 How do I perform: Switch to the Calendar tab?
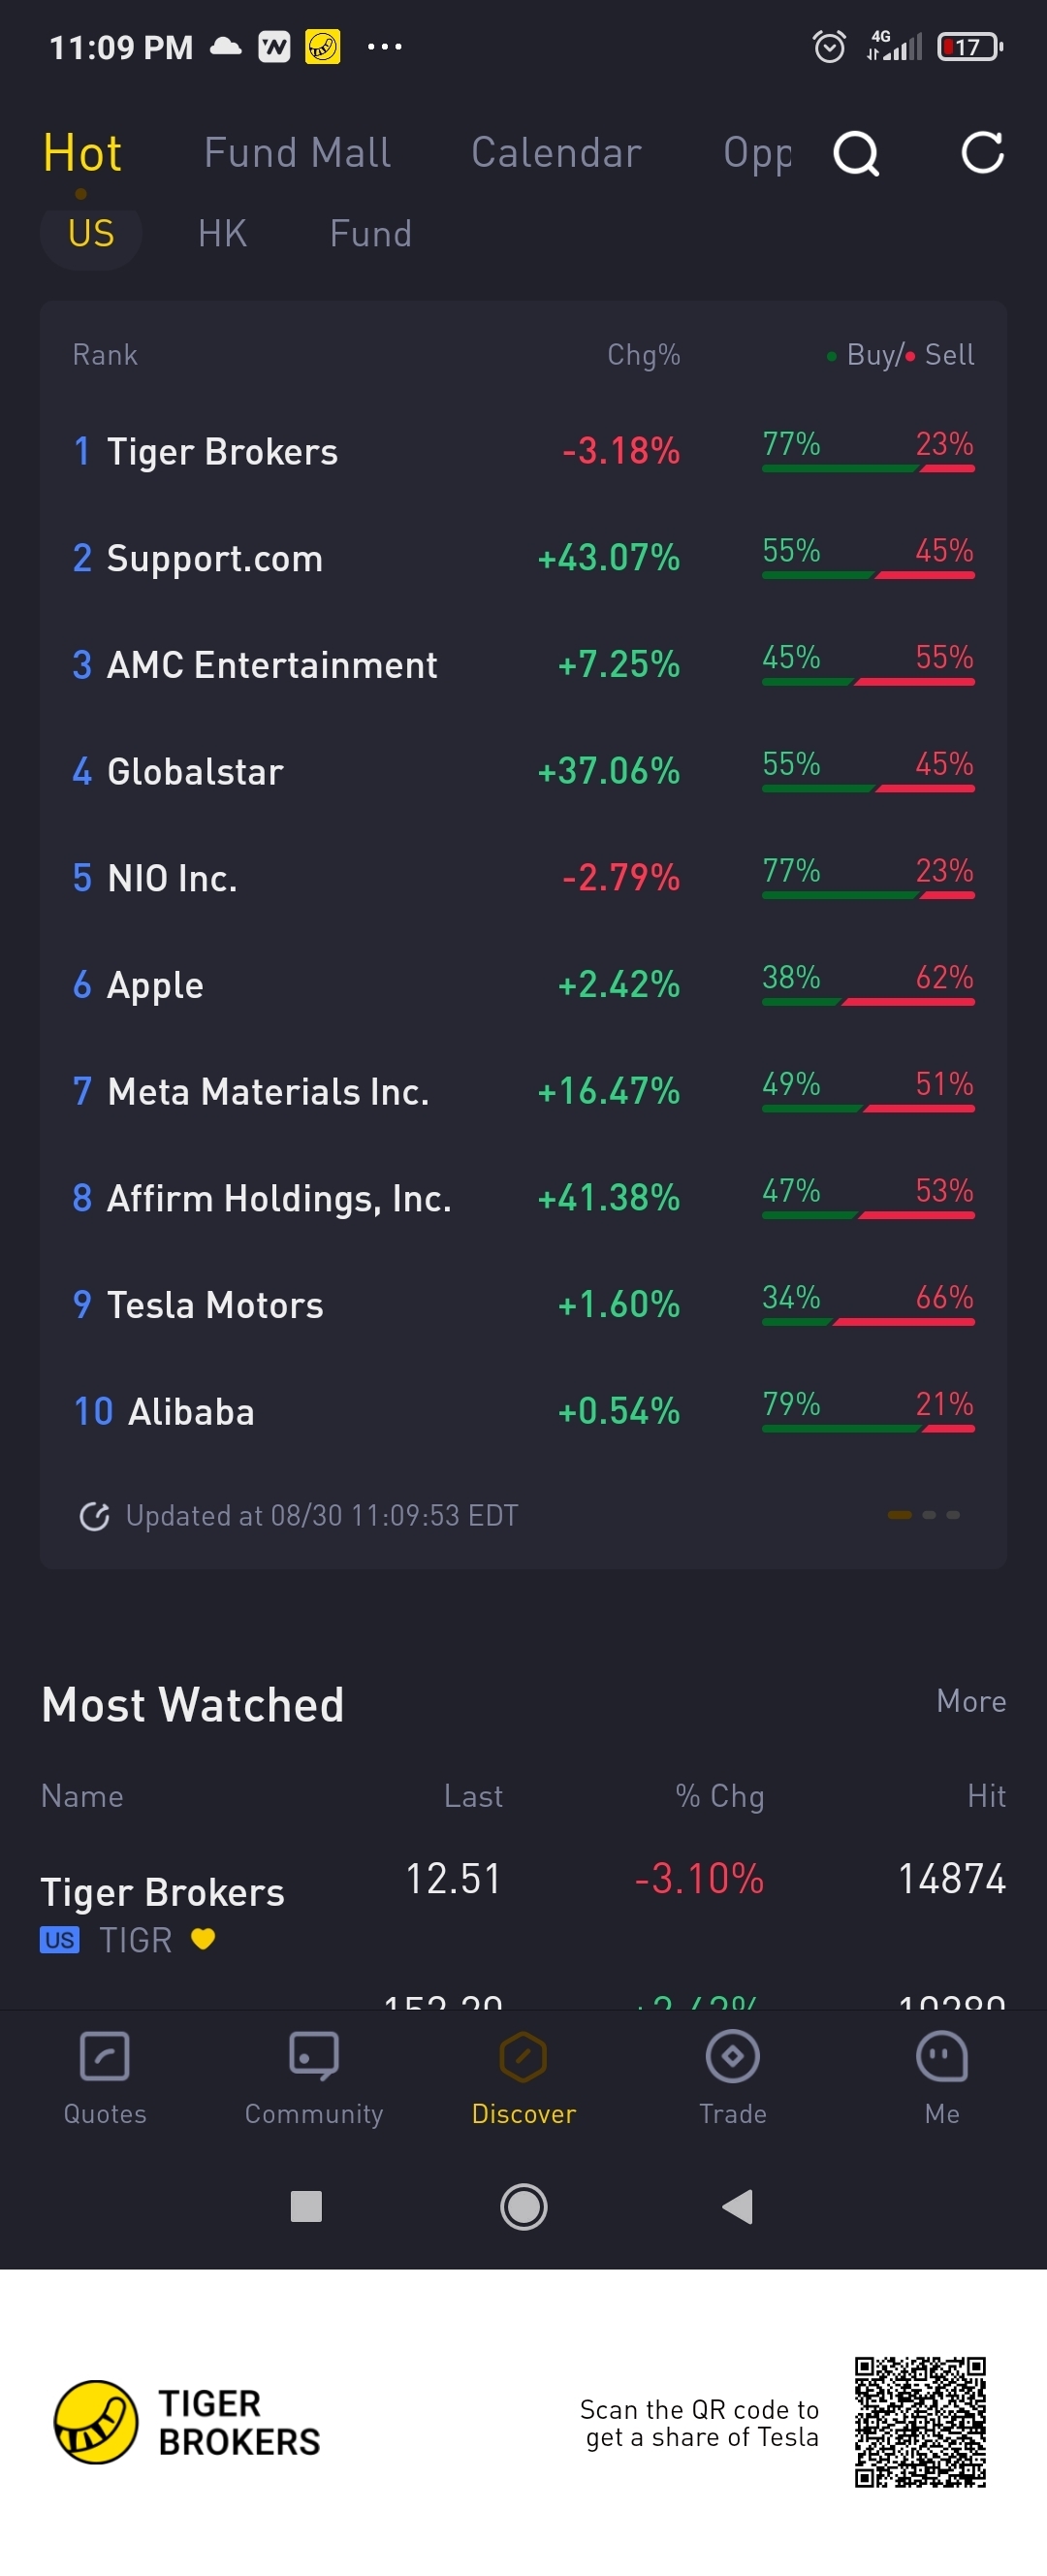point(557,153)
